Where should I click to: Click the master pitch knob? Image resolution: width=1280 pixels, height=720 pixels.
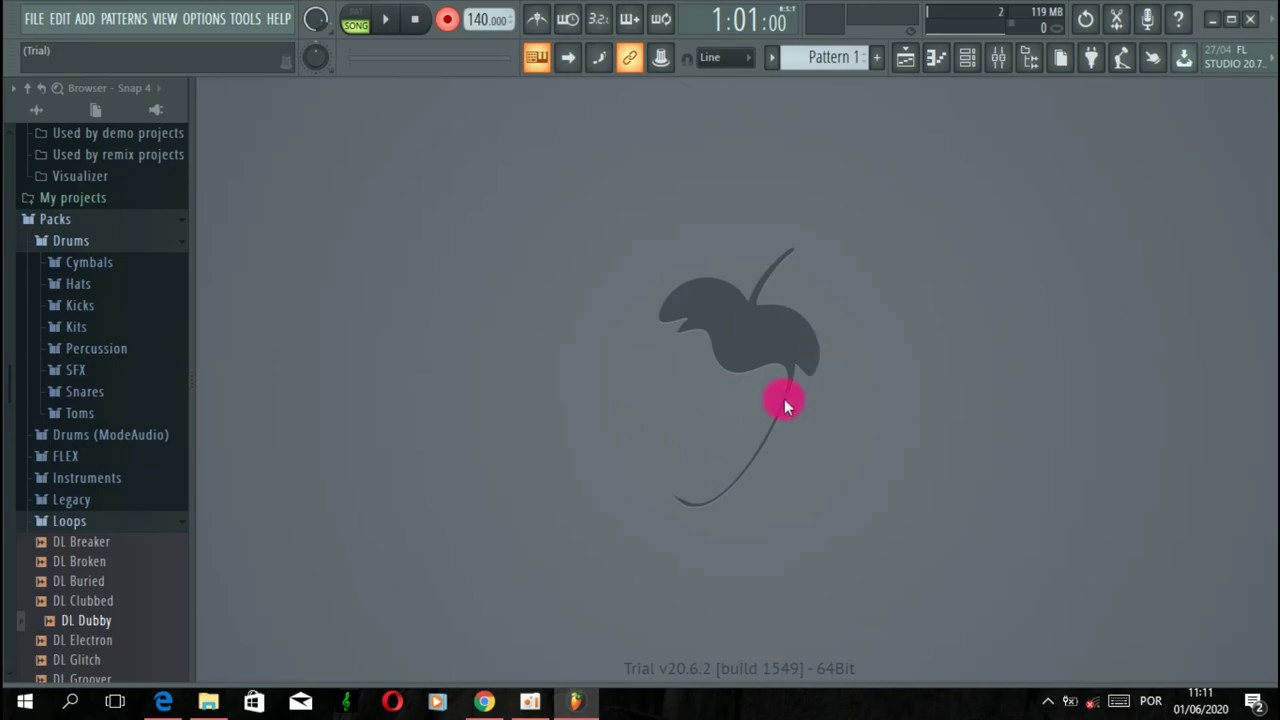point(315,57)
